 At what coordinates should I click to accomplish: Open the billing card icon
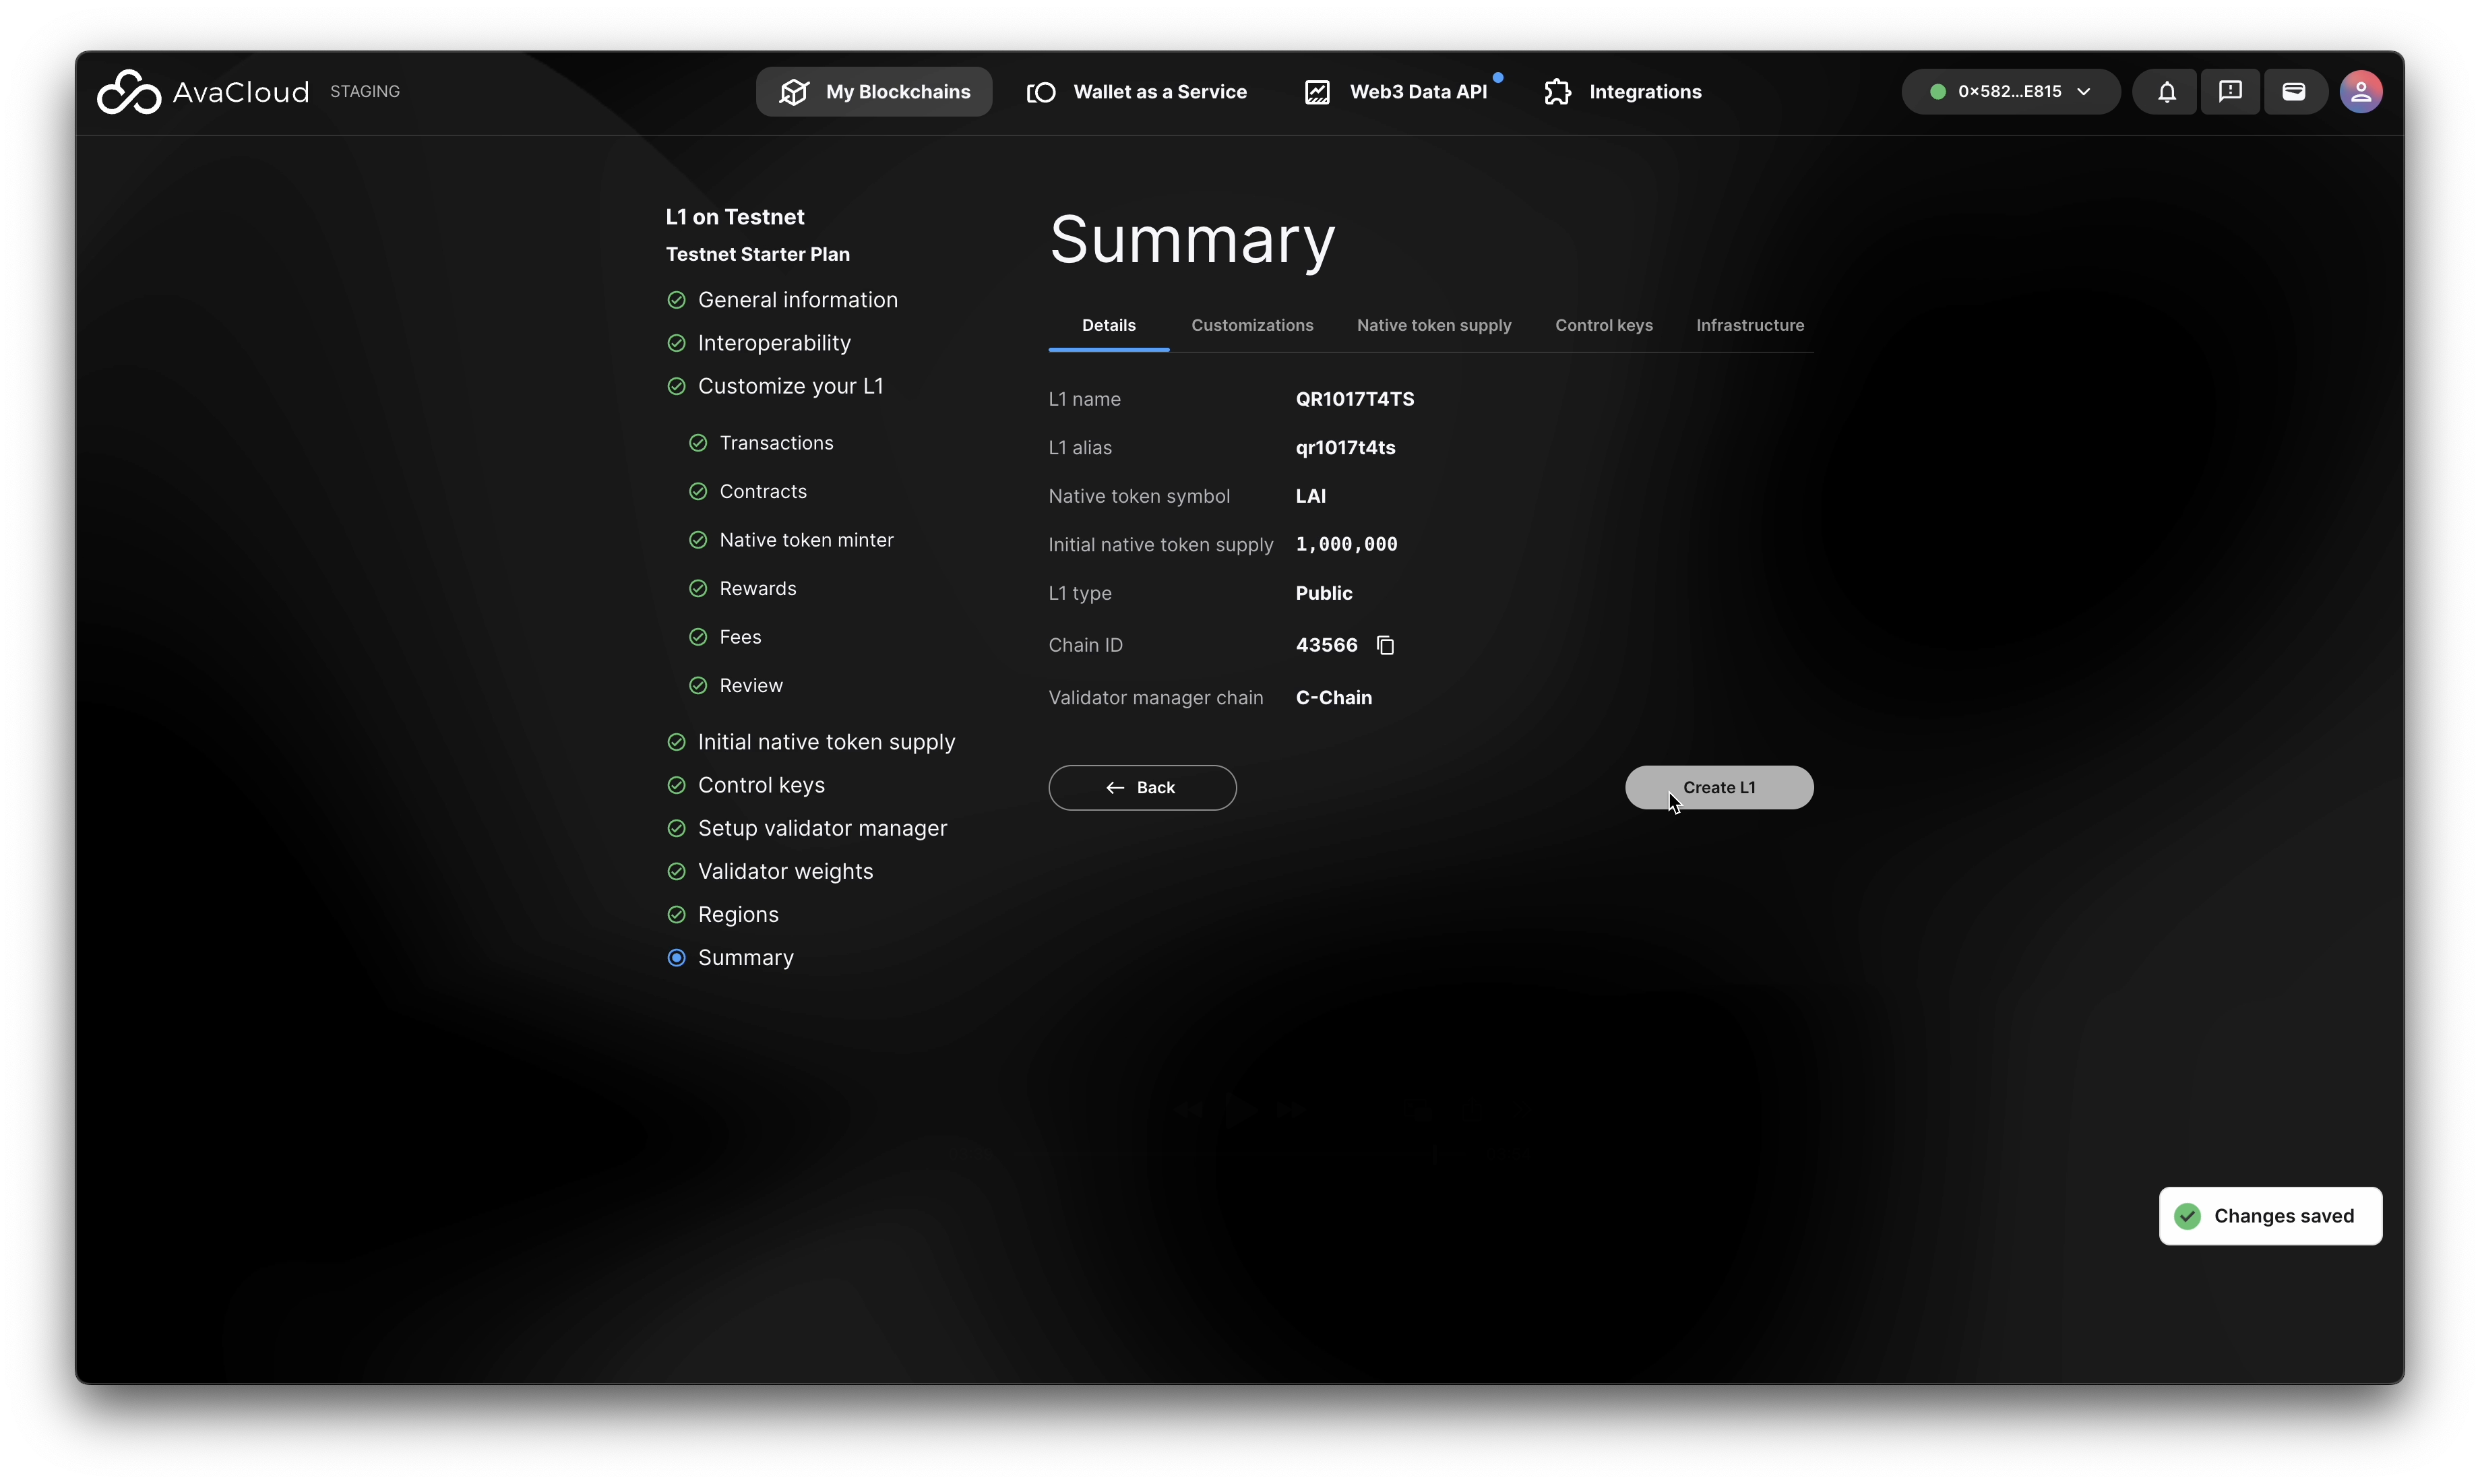[x=2294, y=92]
